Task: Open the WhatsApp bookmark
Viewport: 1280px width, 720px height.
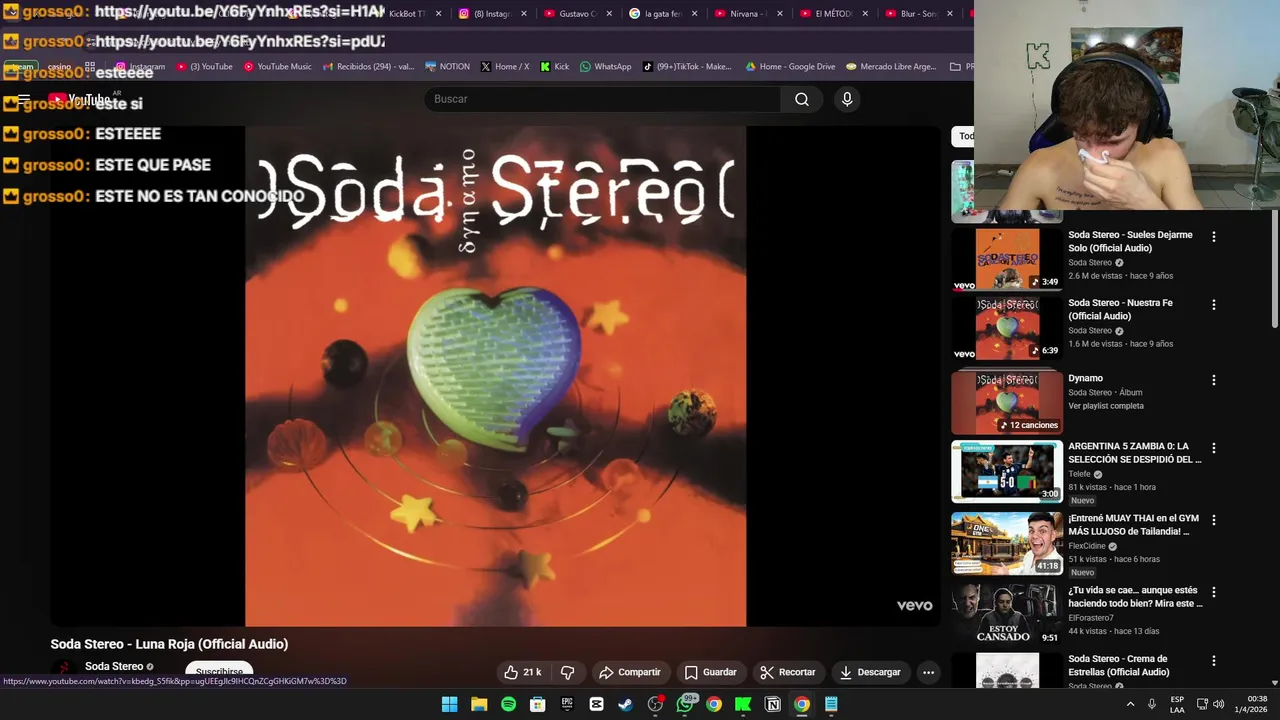Action: (x=605, y=67)
